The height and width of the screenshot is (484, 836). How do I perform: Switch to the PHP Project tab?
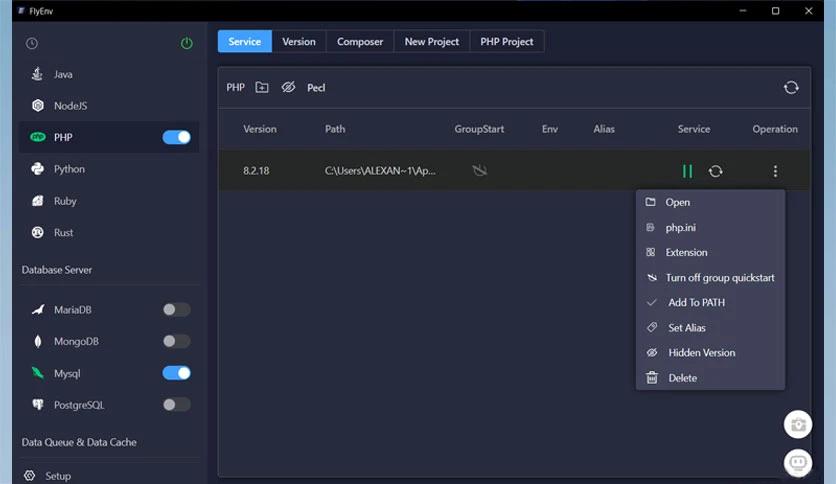point(507,42)
